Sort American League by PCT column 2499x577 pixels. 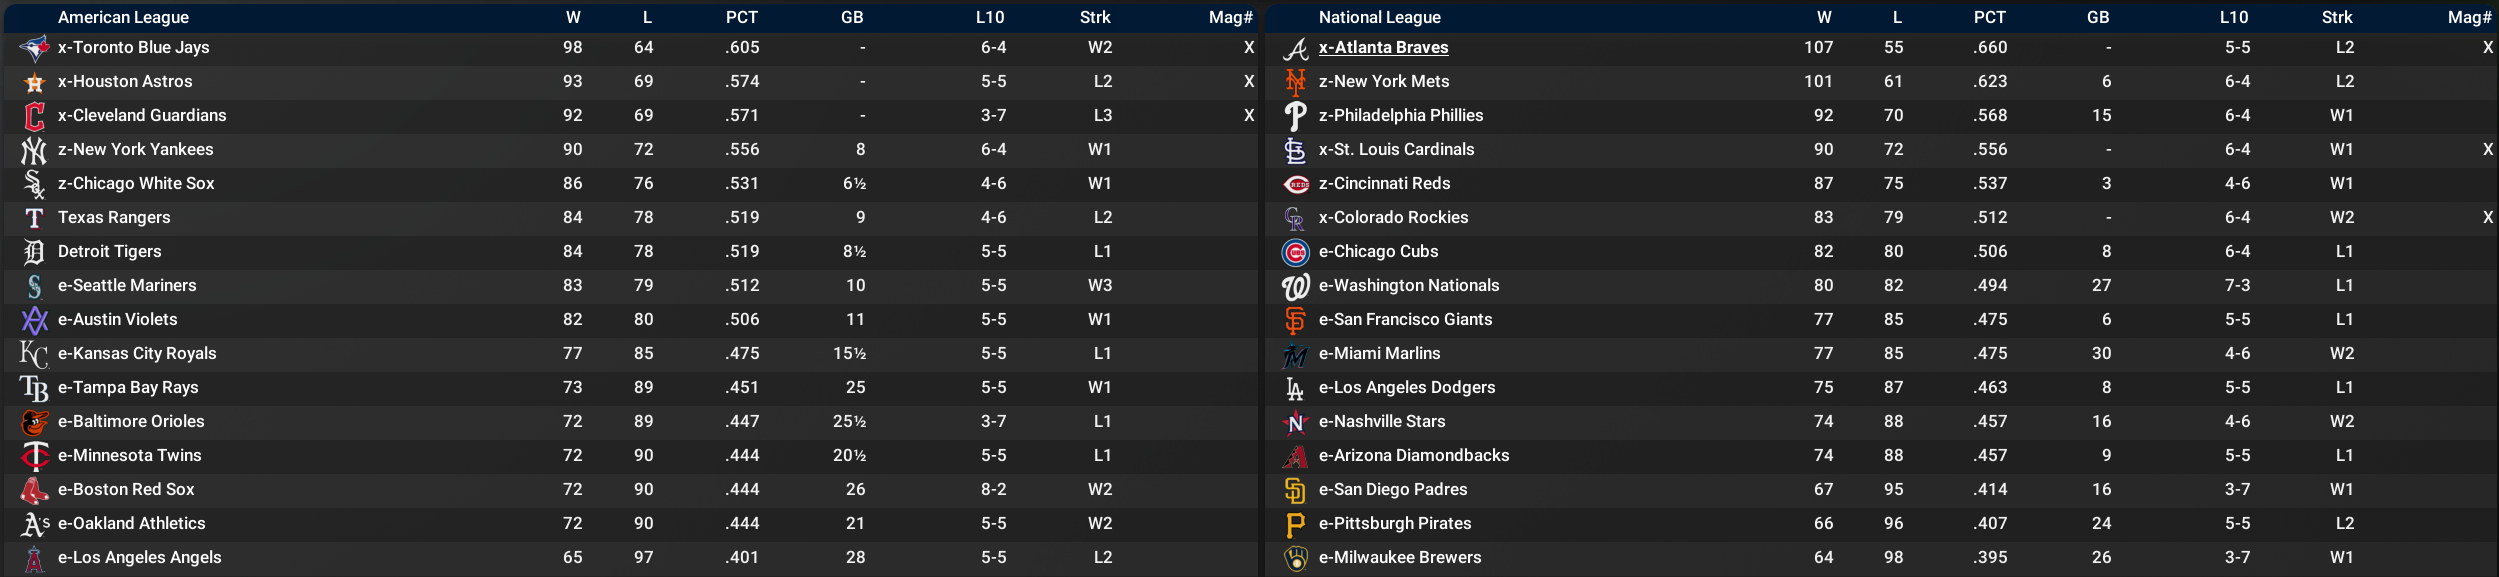[741, 17]
